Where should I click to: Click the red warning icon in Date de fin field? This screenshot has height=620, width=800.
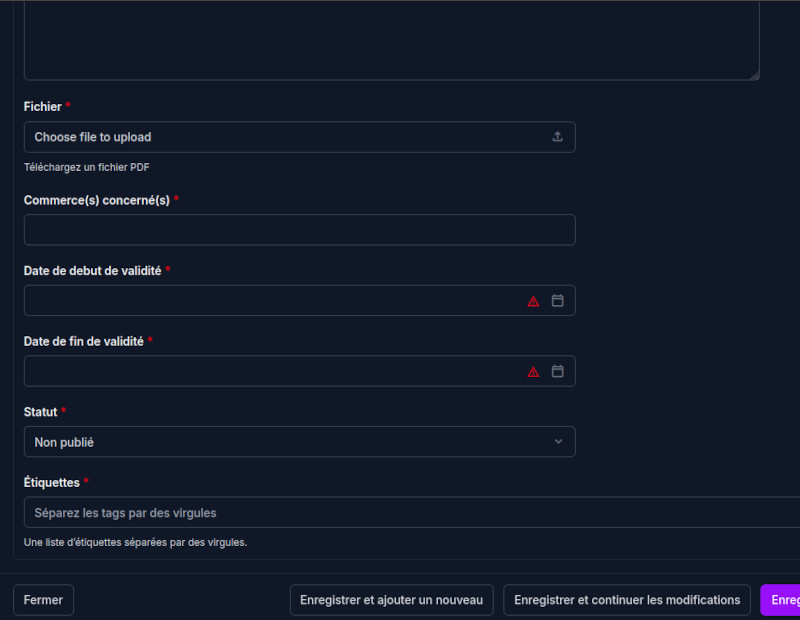tap(533, 372)
